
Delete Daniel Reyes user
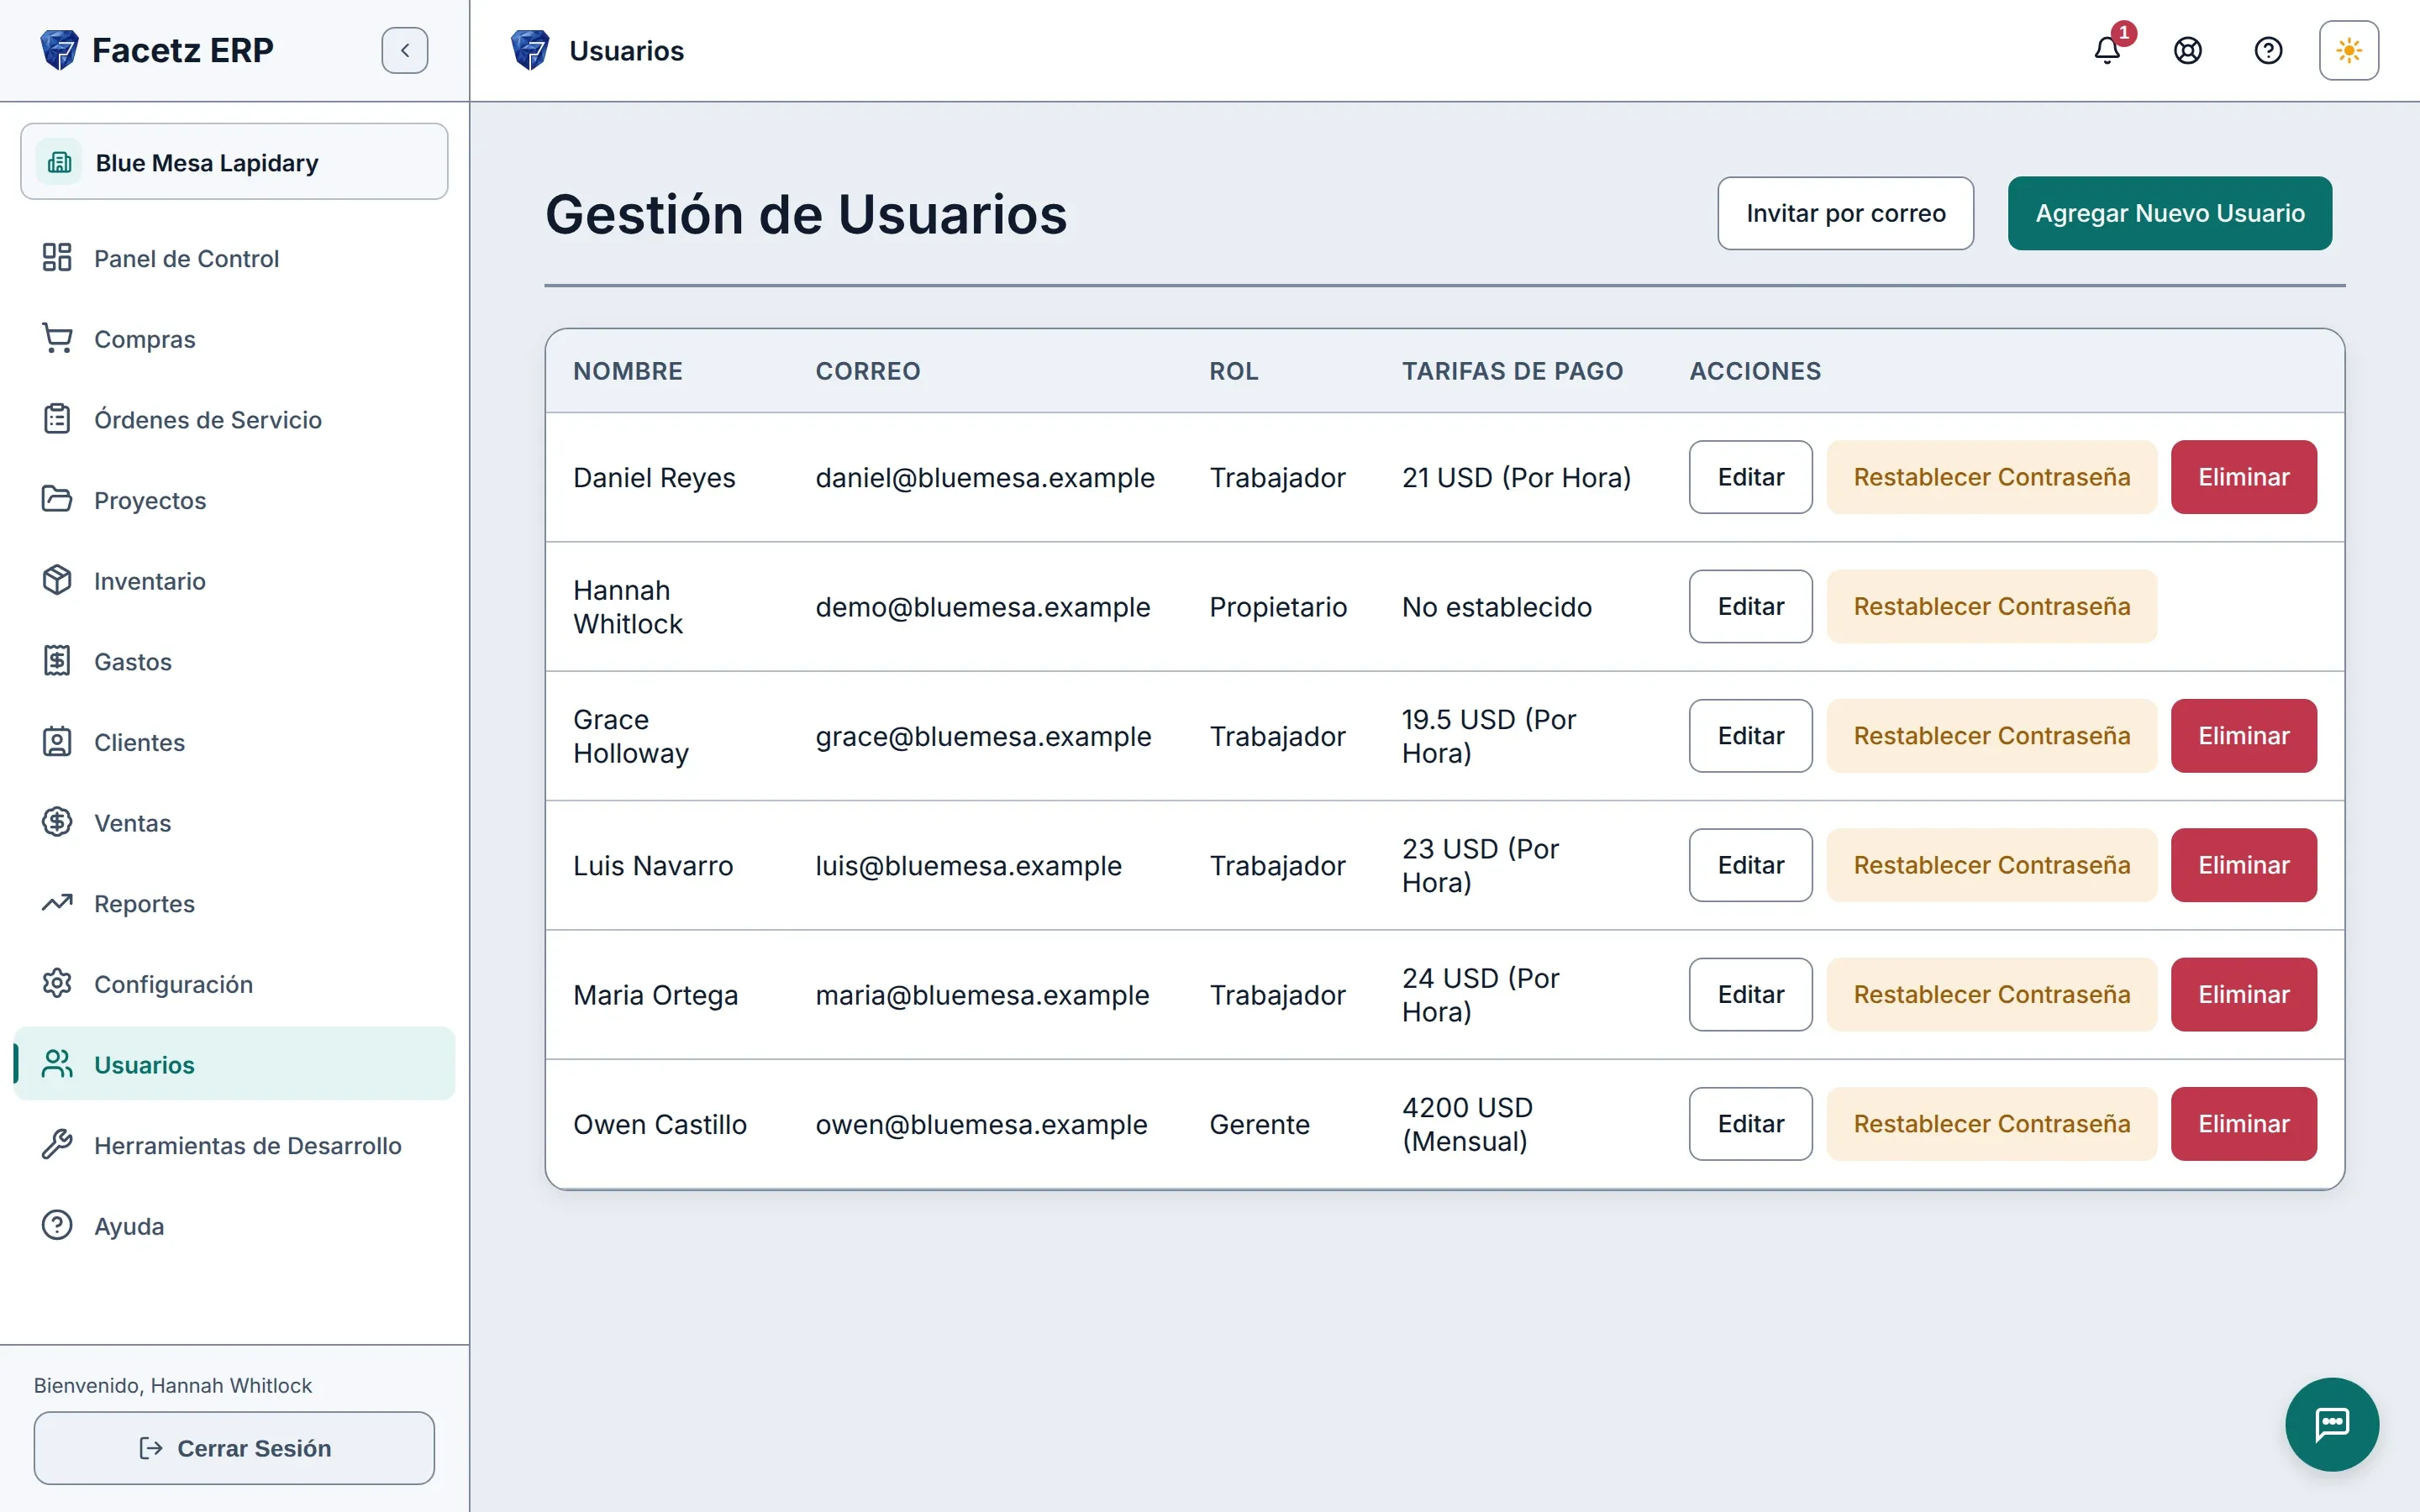(x=2243, y=477)
